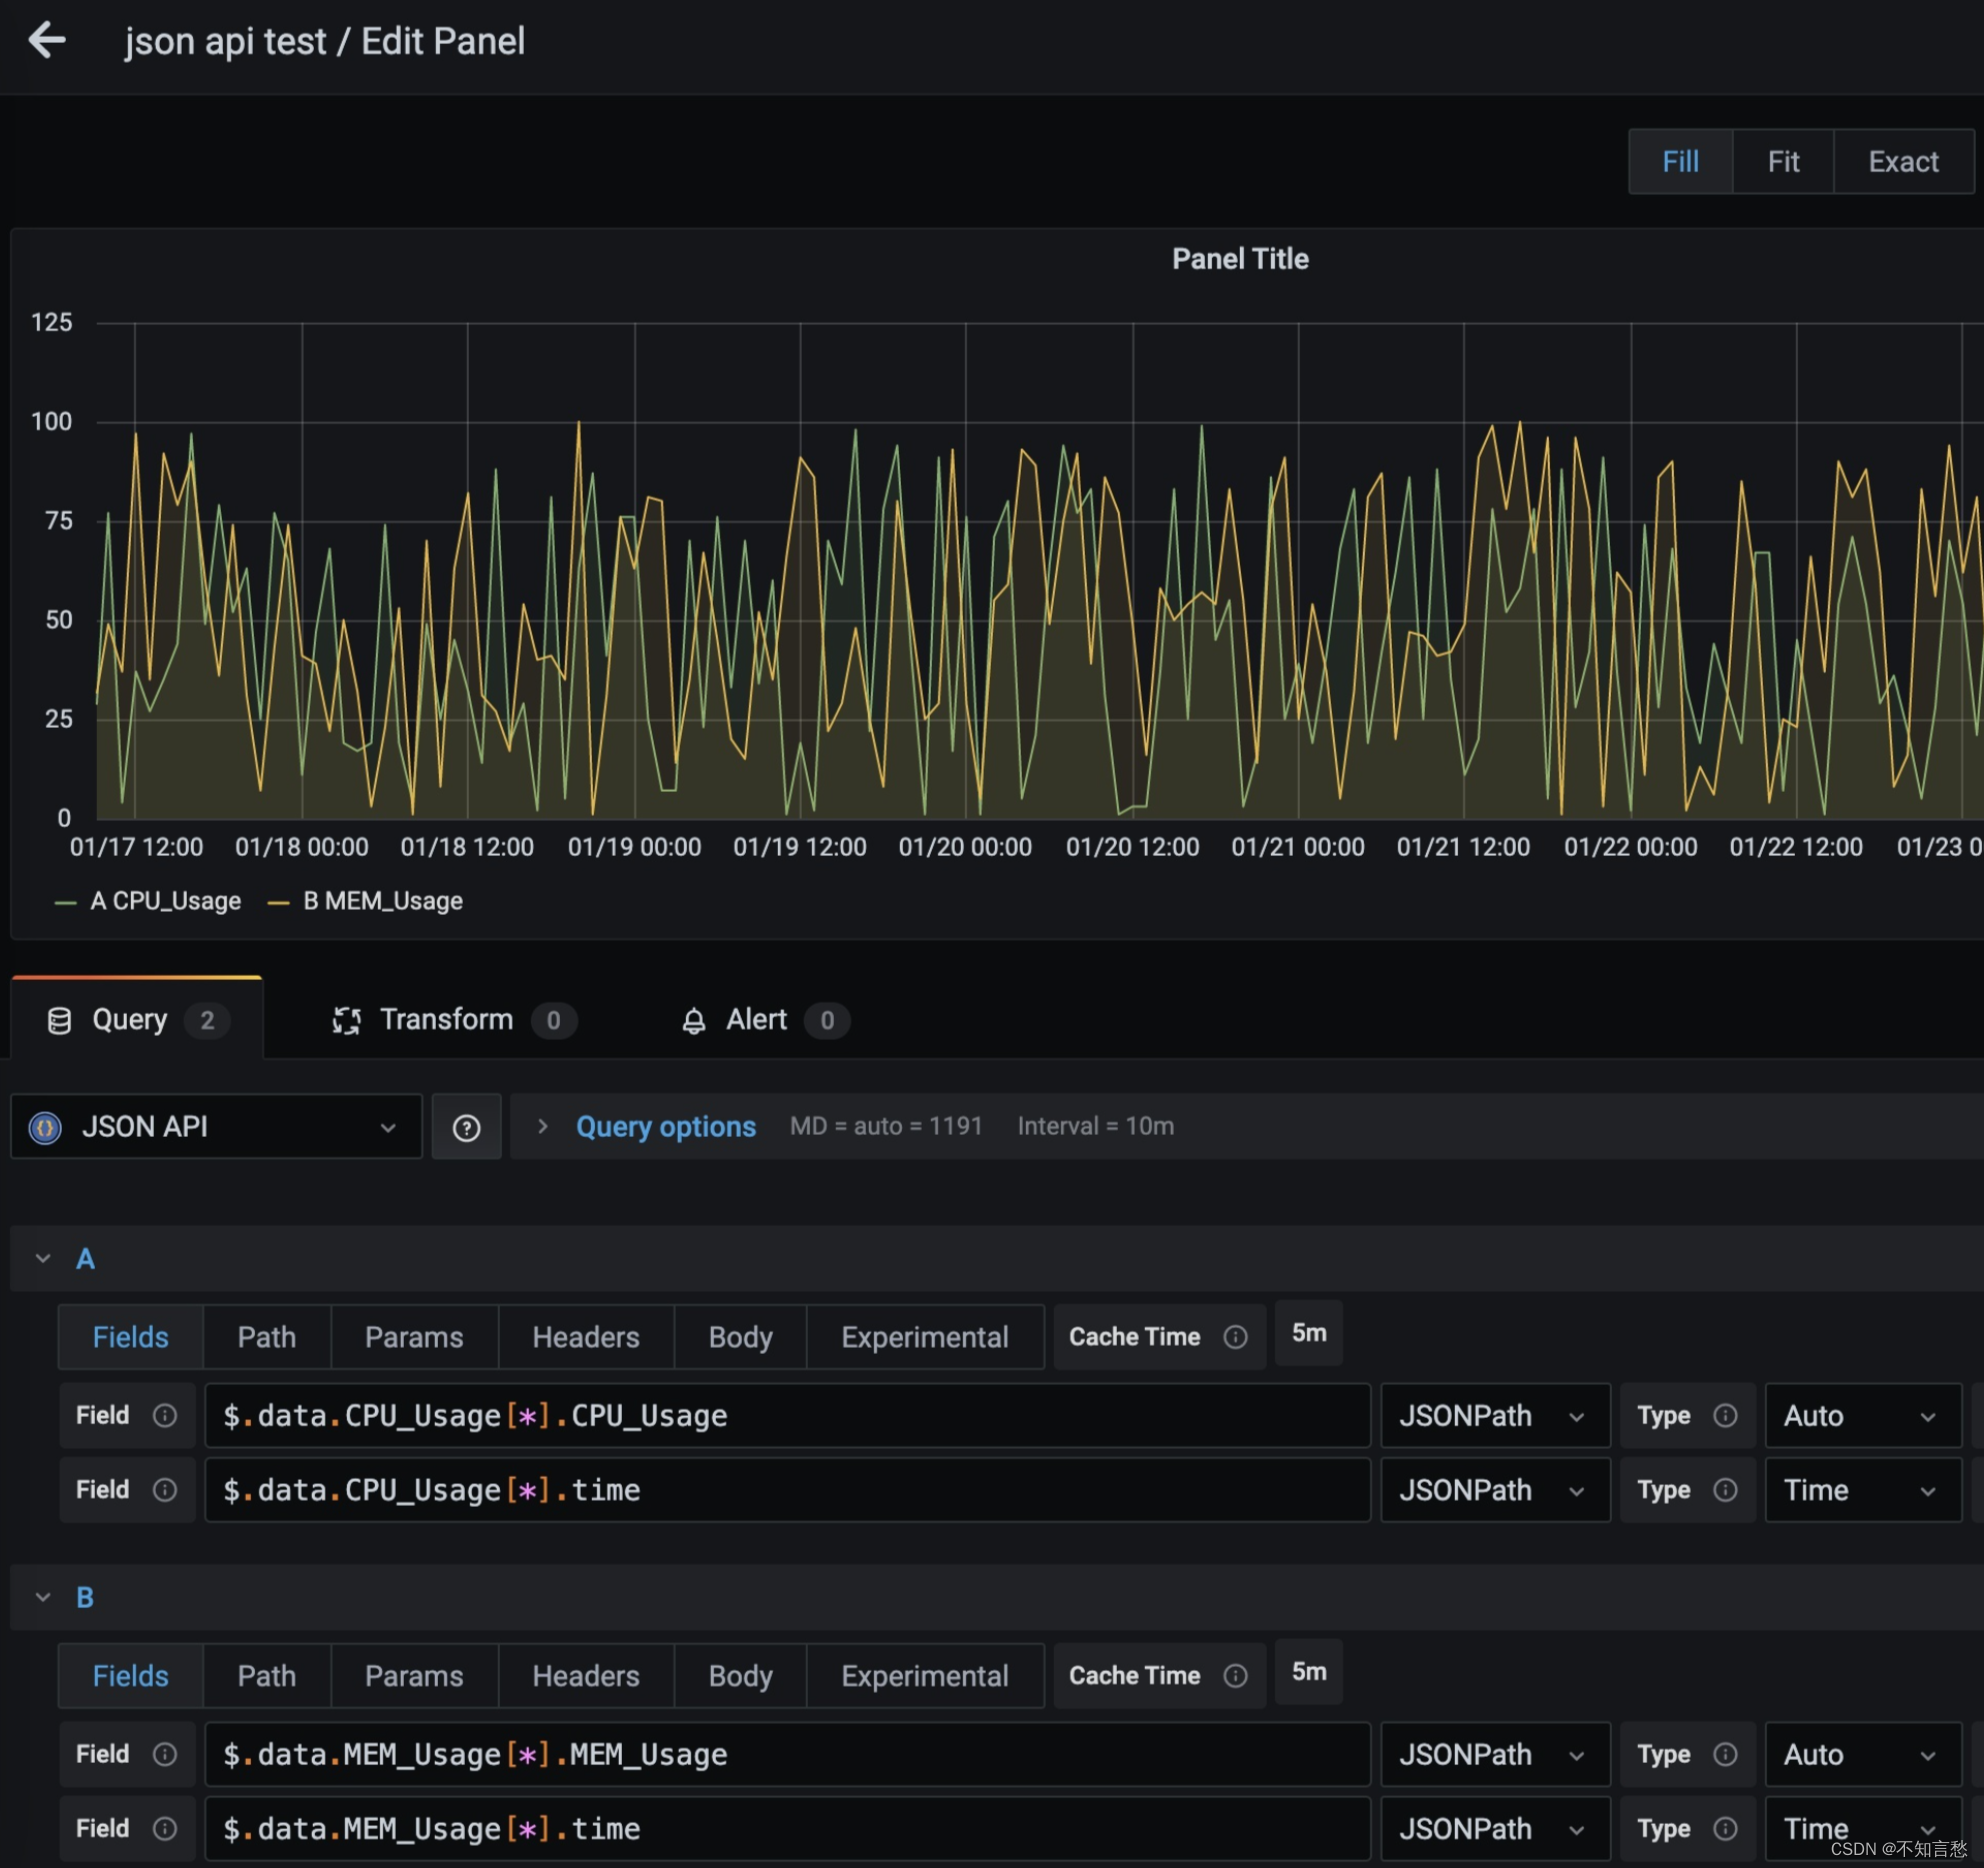Click the JSON API datasource logo icon
Image resolution: width=1984 pixels, height=1868 pixels.
(x=46, y=1127)
